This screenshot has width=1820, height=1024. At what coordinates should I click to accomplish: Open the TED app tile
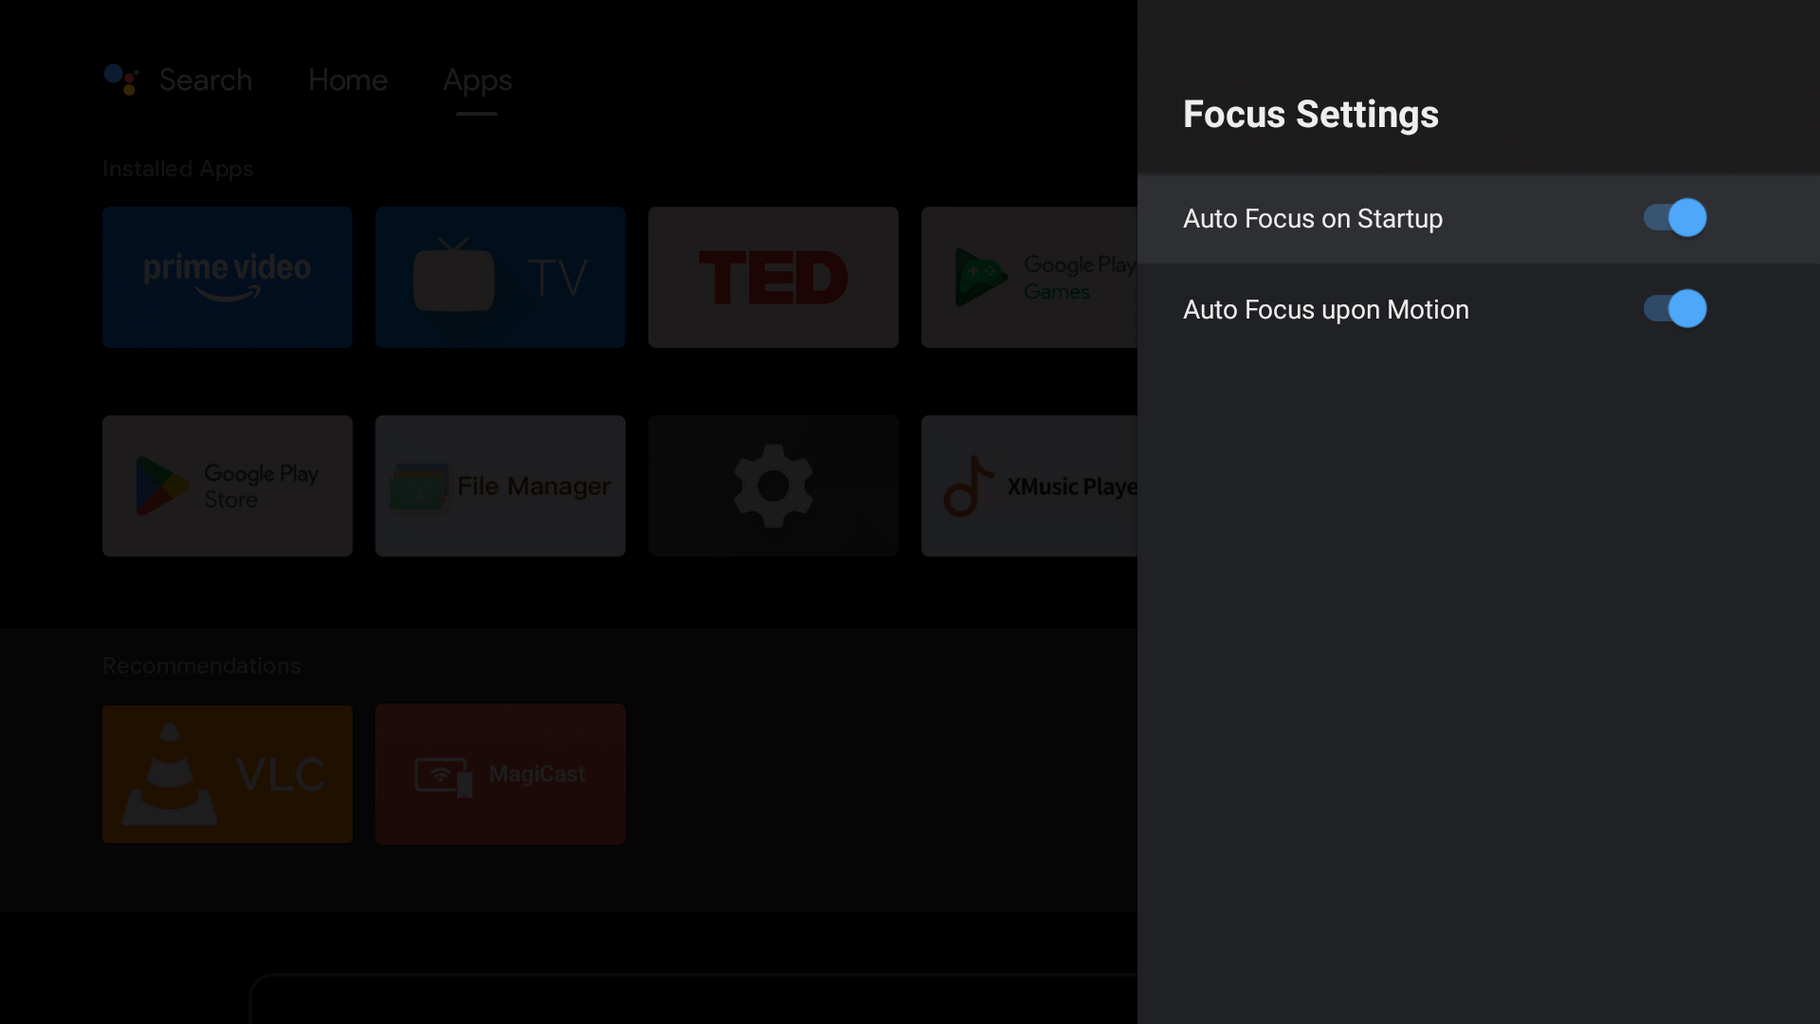click(x=773, y=277)
